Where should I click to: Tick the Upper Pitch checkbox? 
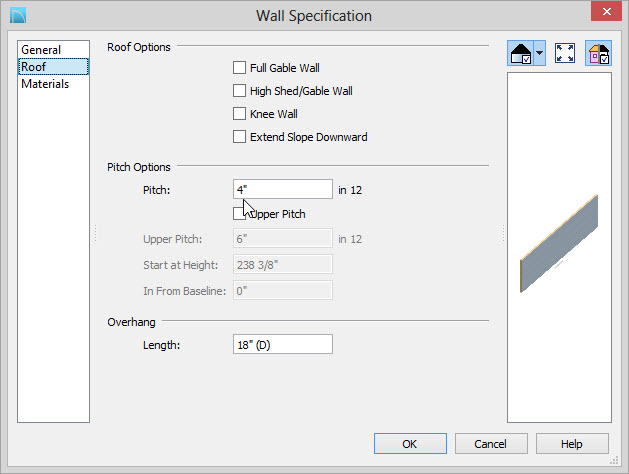[239, 214]
